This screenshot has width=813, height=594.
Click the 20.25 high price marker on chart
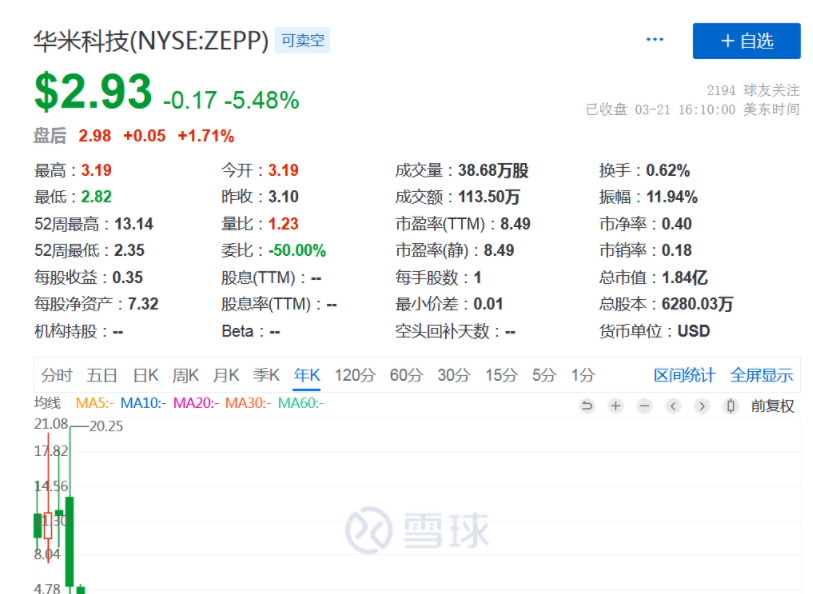click(106, 426)
